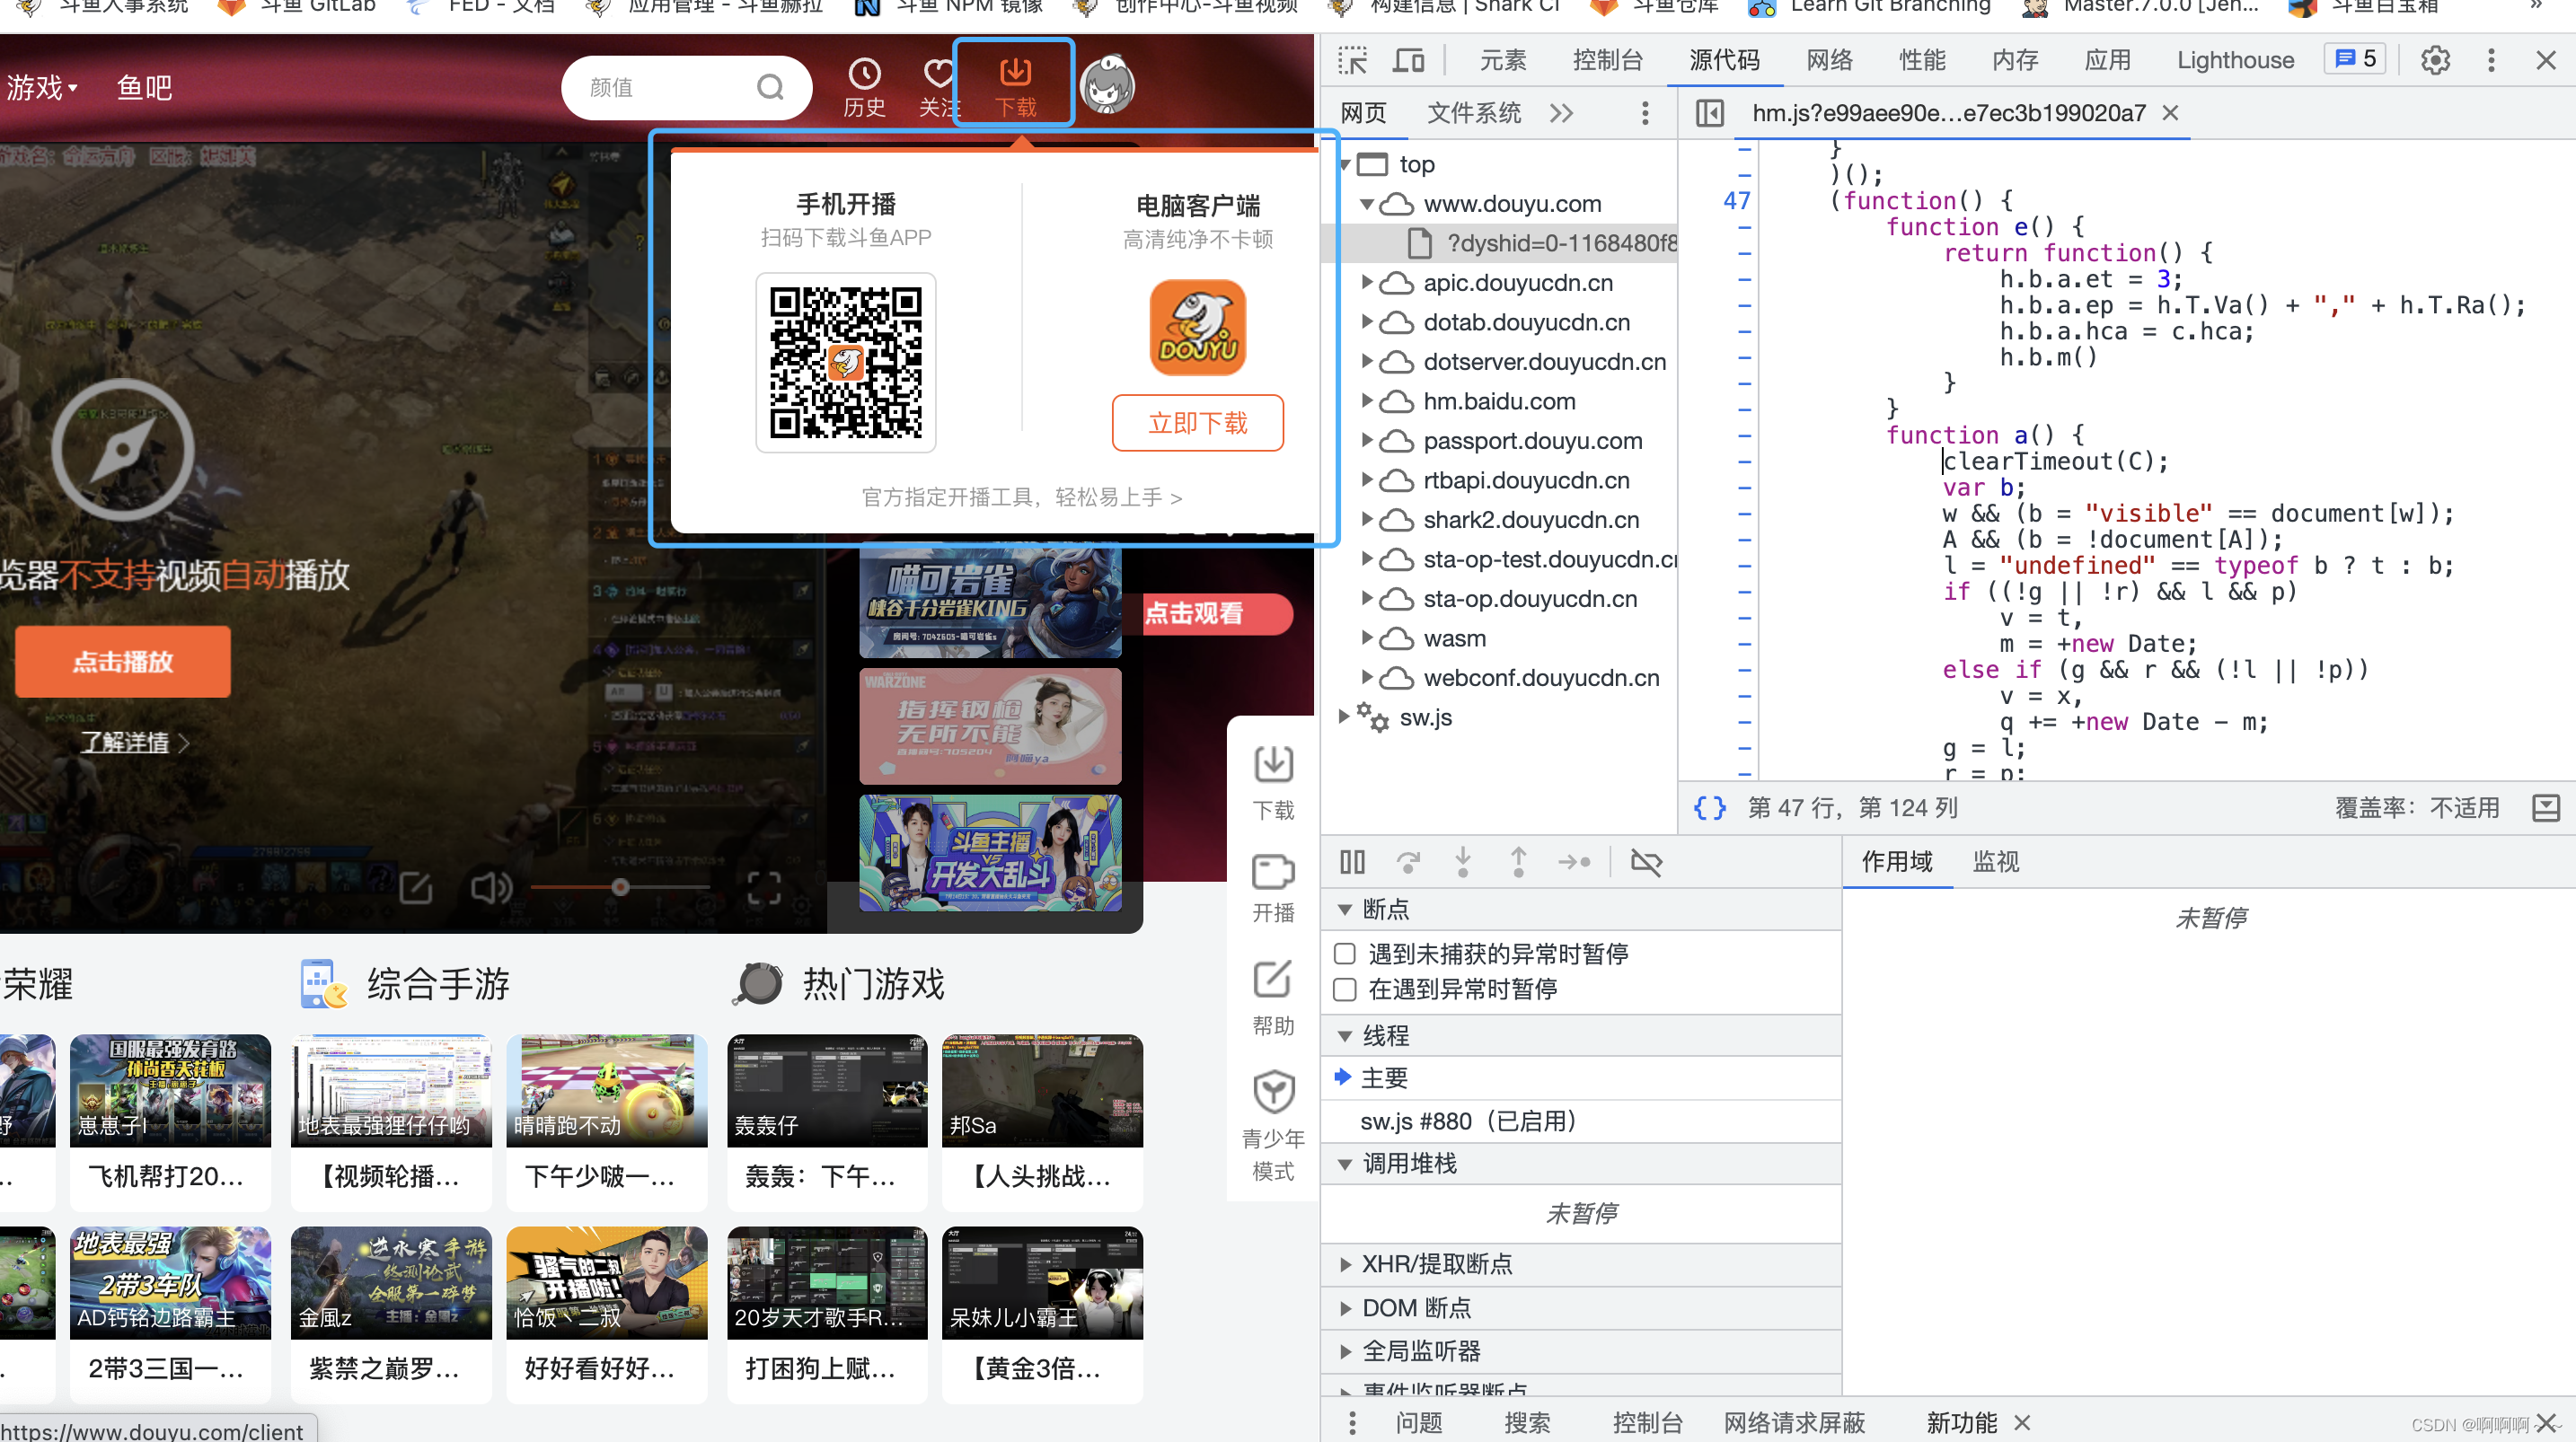Screen dimensions: 2576x1442
Task: Click the video player volume speaker icon
Action: (x=491, y=887)
